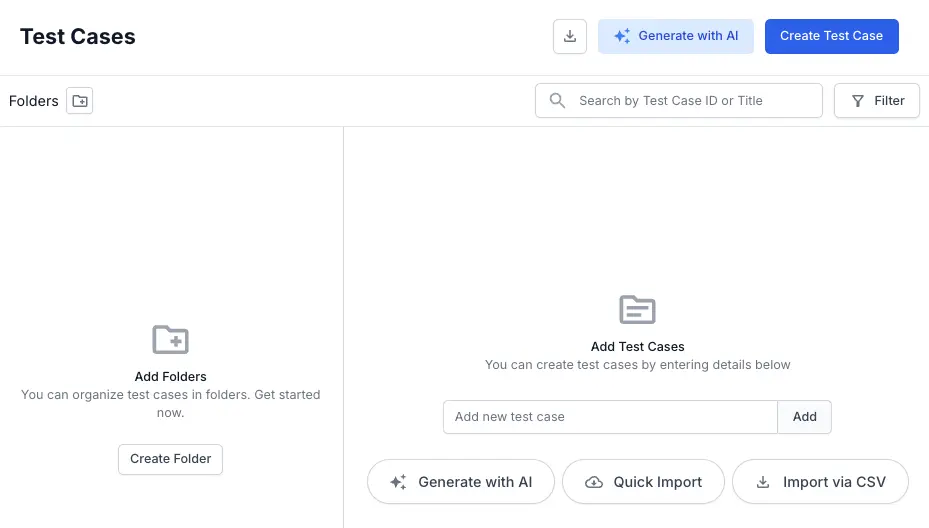Click the Folders panel label

34,101
